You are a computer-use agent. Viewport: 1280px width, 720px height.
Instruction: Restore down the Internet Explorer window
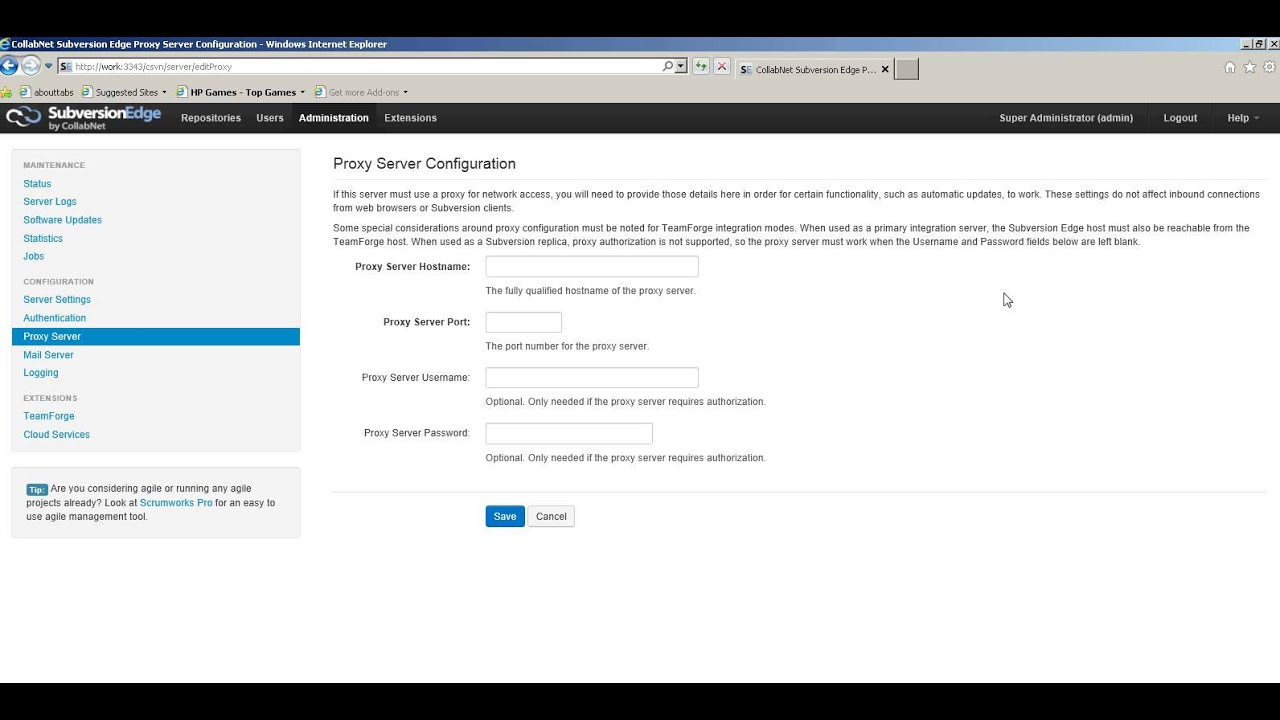pyautogui.click(x=1259, y=44)
